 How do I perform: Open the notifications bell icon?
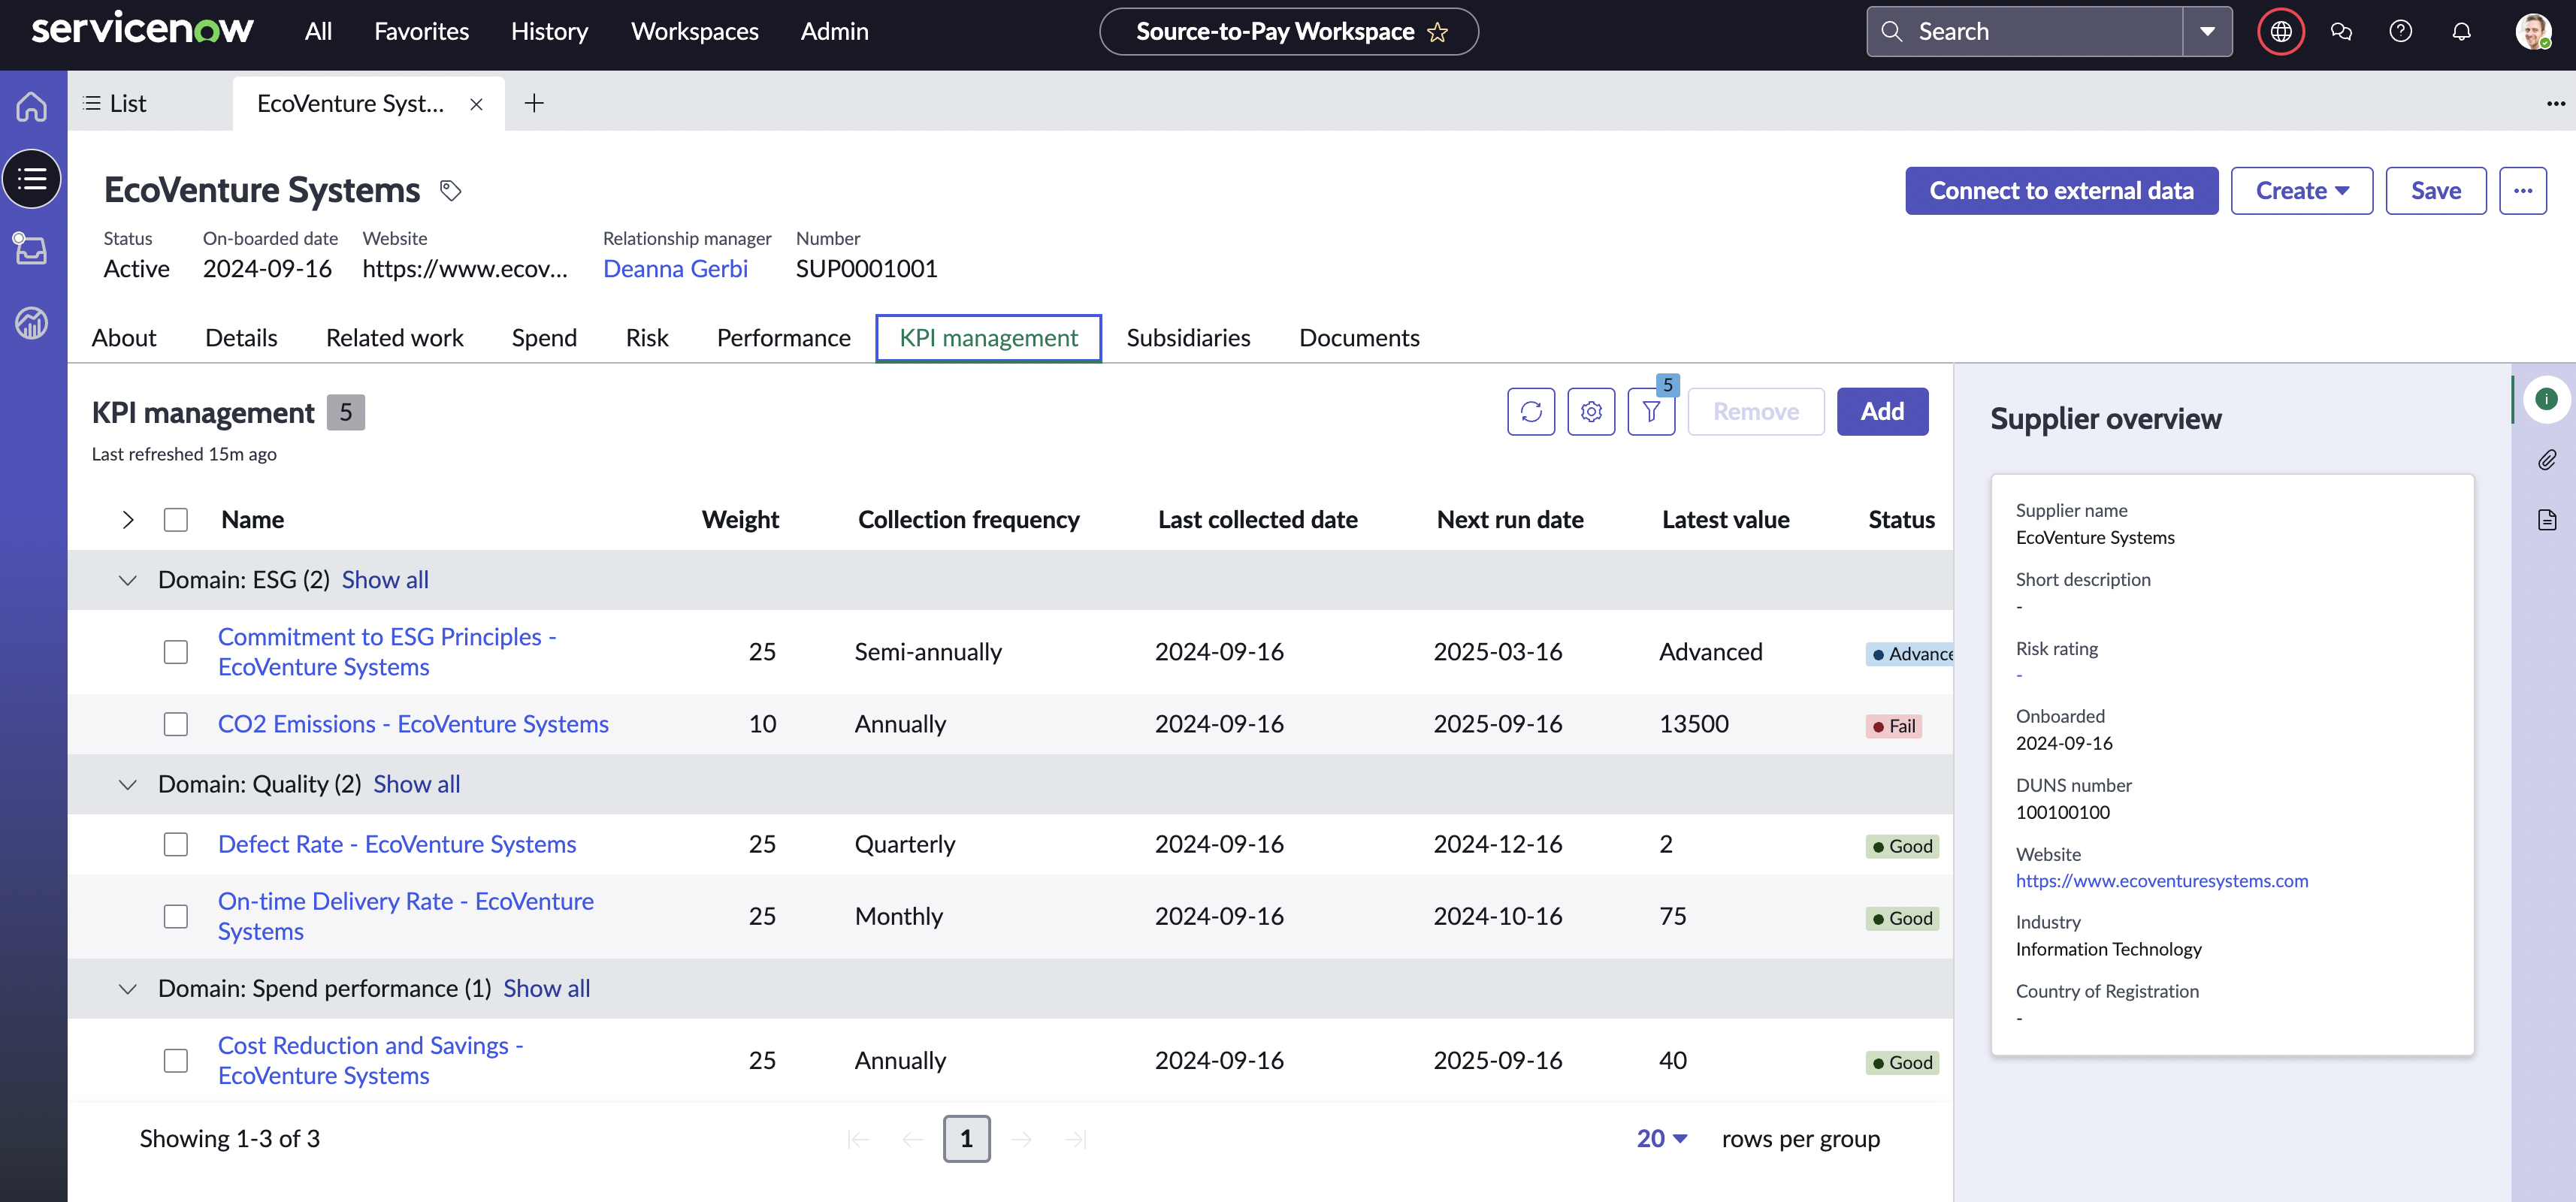pyautogui.click(x=2461, y=32)
